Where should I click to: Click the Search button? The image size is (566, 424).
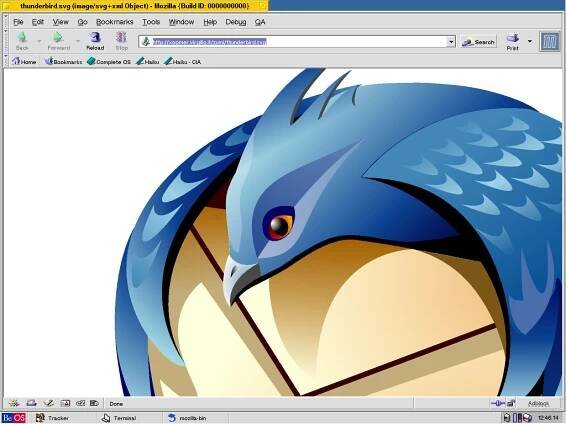(478, 42)
